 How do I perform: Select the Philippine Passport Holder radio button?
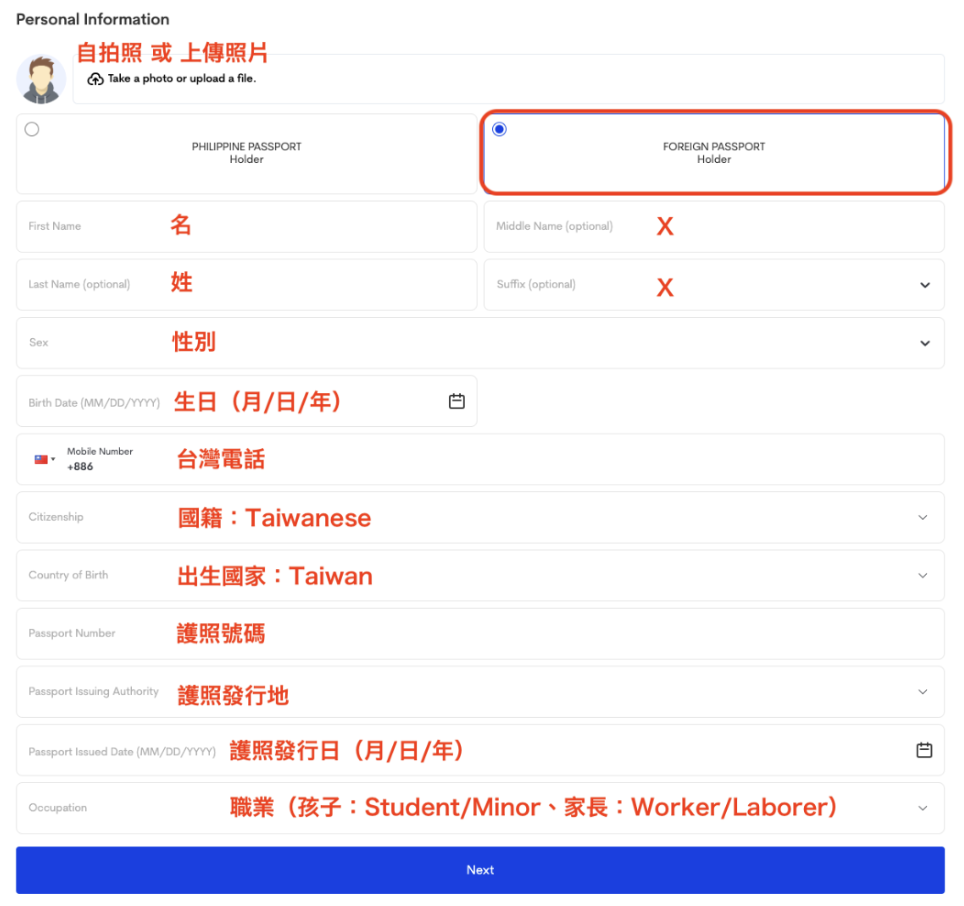(32, 129)
